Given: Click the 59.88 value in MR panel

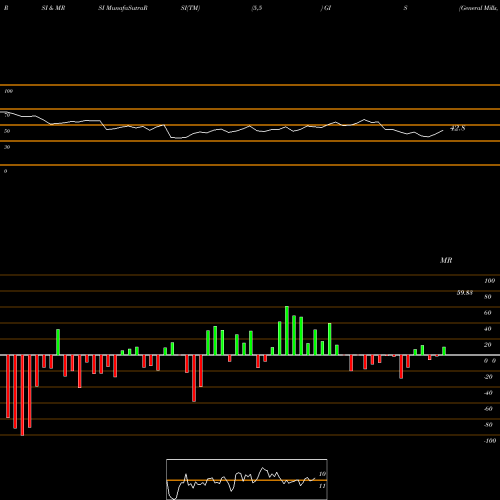Looking at the screenshot, I should [465, 293].
